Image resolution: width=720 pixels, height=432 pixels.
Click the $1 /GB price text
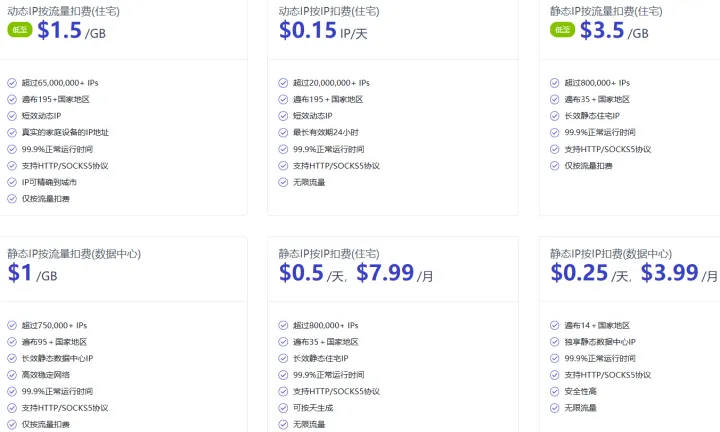pos(32,273)
